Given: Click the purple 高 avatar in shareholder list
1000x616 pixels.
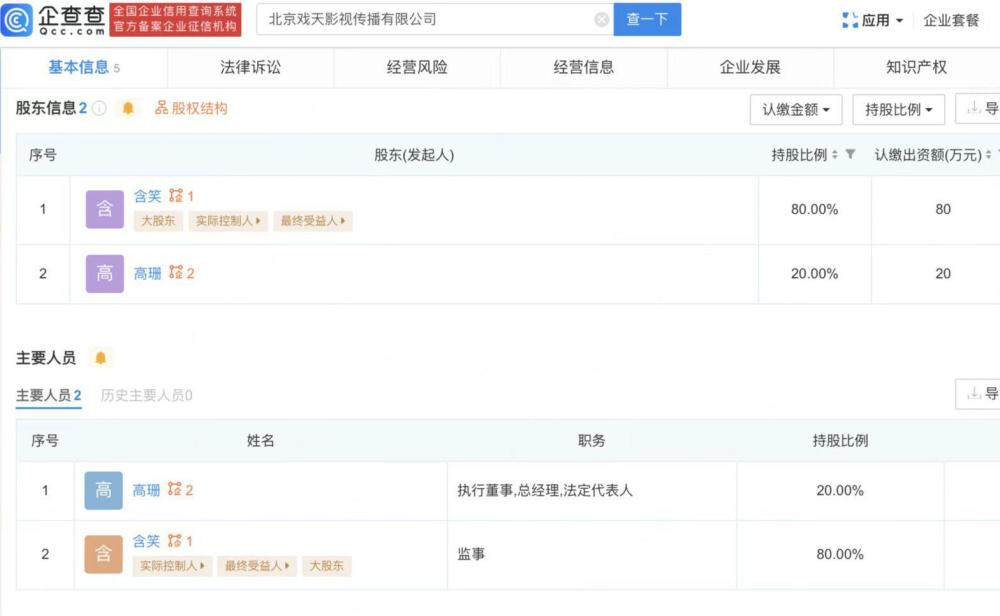Looking at the screenshot, I should pyautogui.click(x=105, y=273).
